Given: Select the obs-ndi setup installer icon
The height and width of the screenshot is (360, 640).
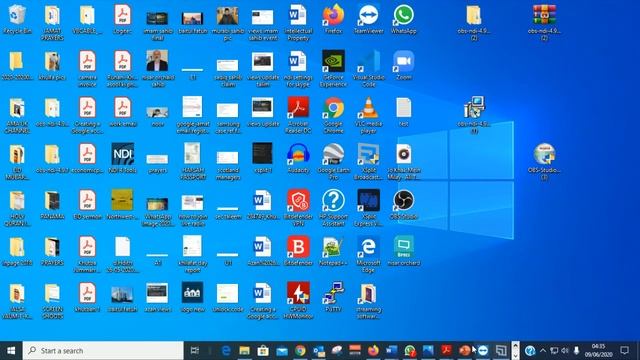Looking at the screenshot, I should (474, 115).
